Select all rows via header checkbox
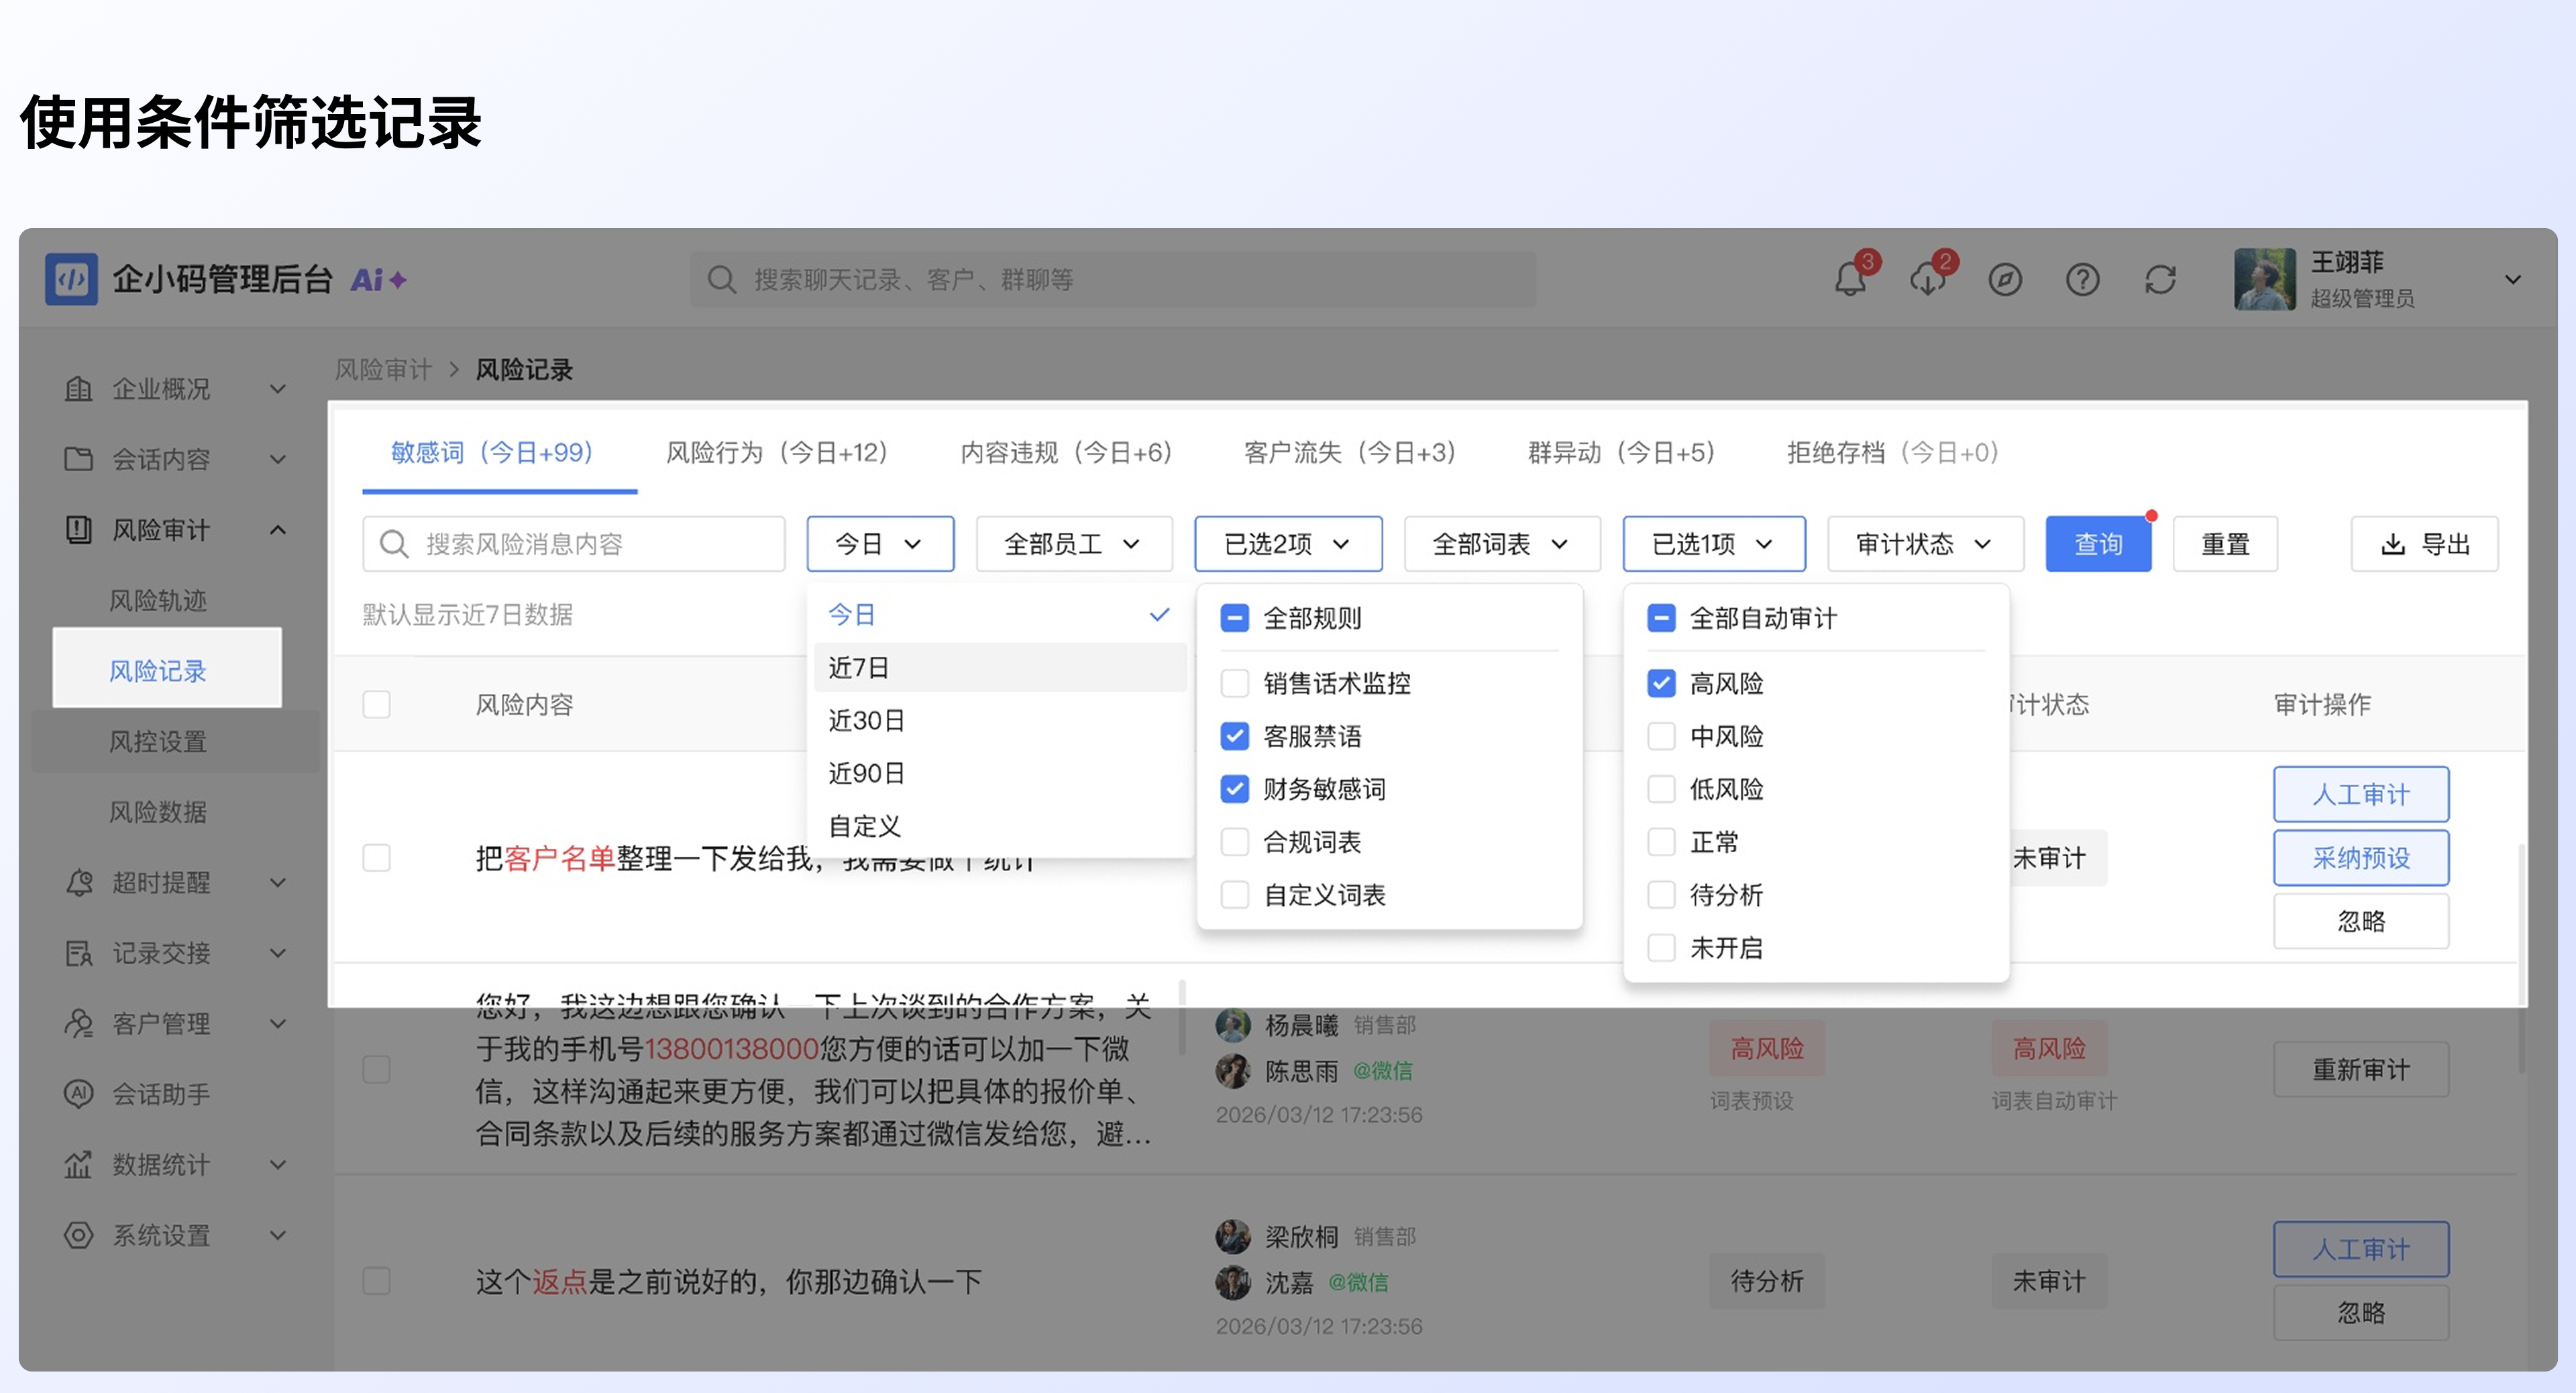This screenshot has width=2576, height=1393. tap(377, 705)
